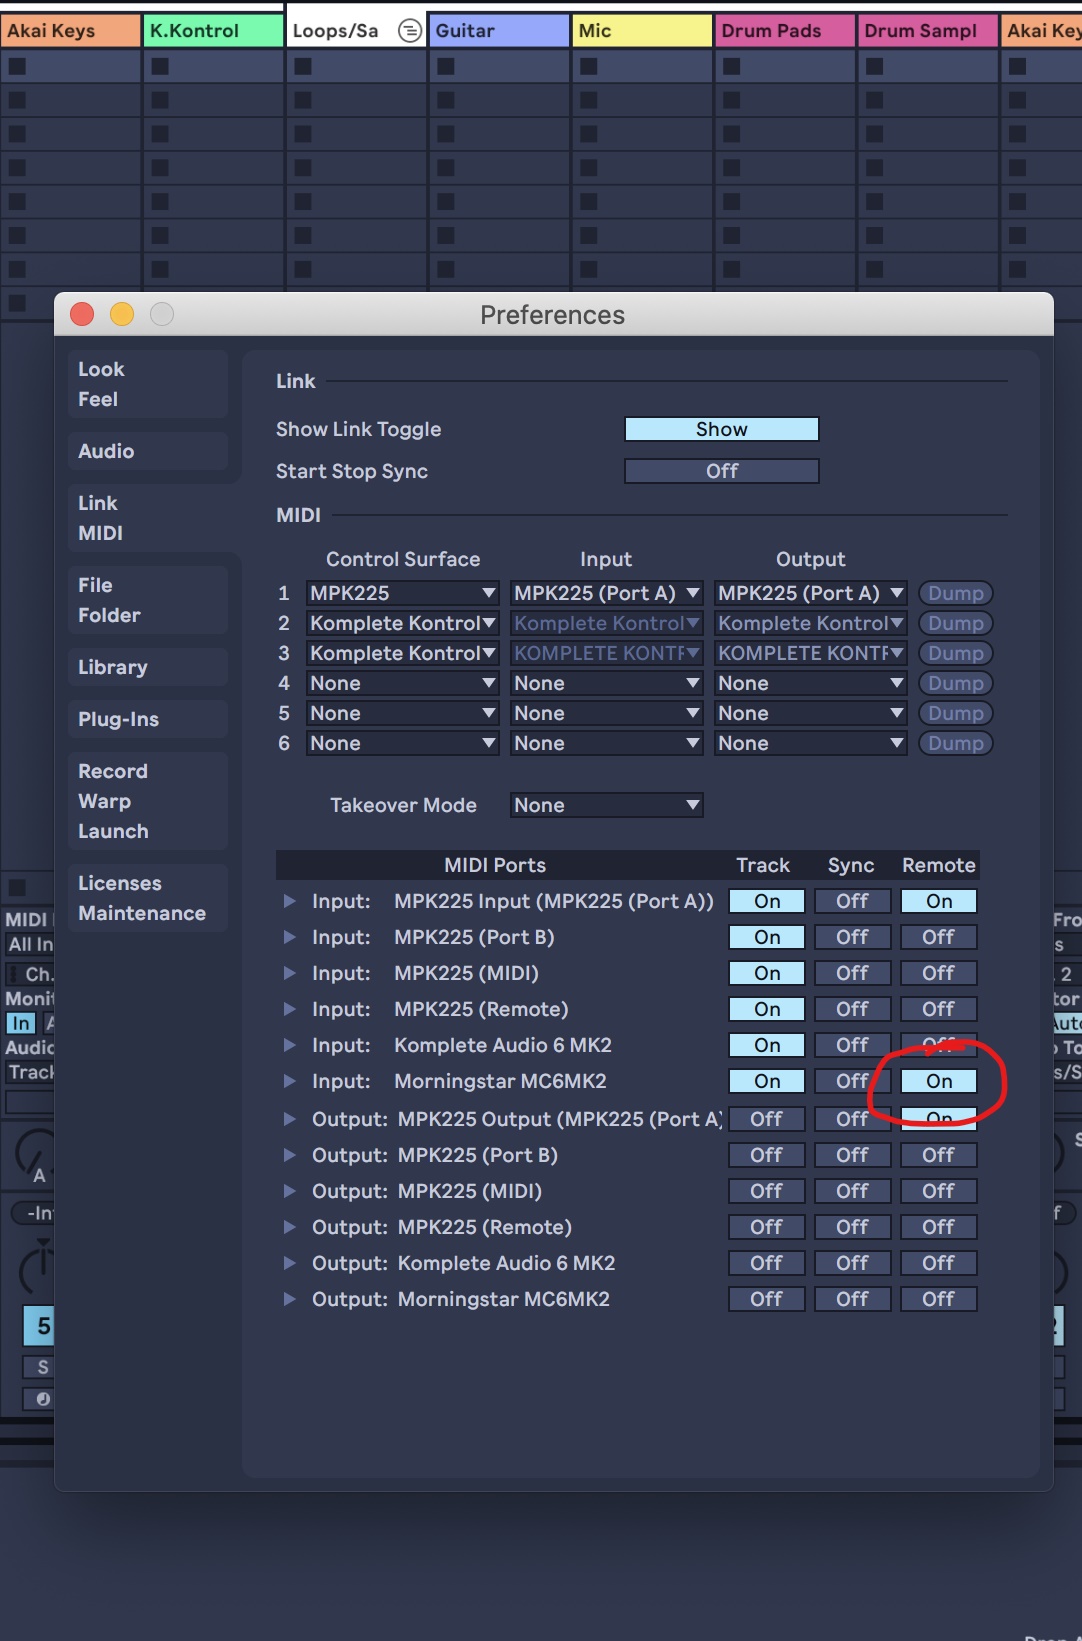Toggle Sync for input MPK225 (Port B)
1082x1641 pixels.
[x=852, y=937]
